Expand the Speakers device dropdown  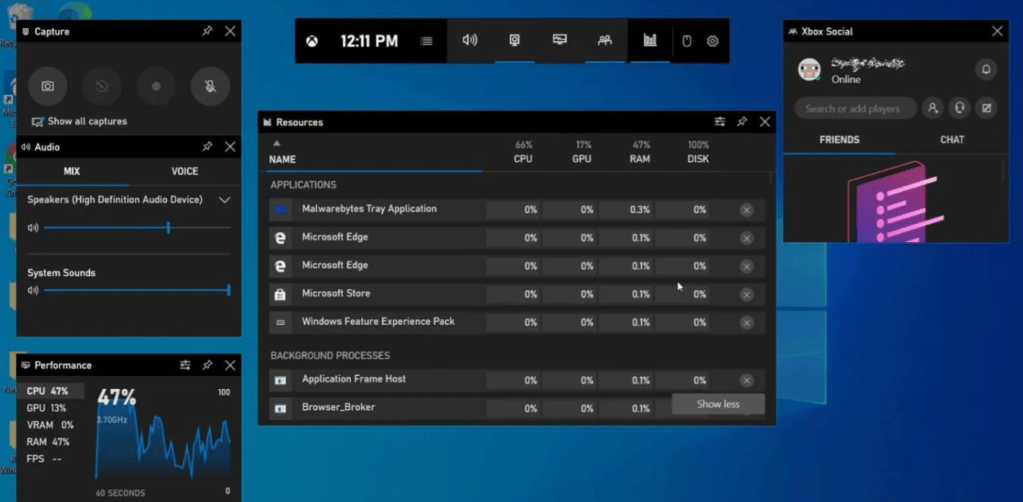pos(224,200)
